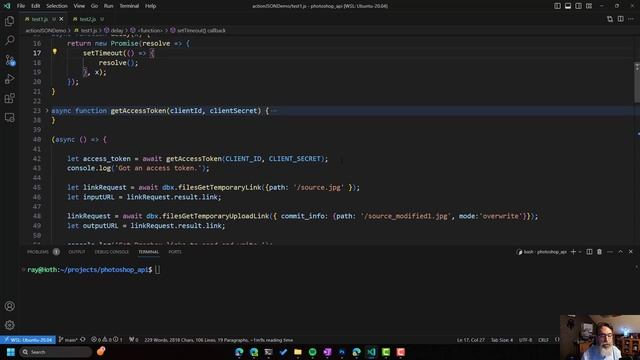Open the File menu
The width and height of the screenshot is (640, 360).
(21, 6)
